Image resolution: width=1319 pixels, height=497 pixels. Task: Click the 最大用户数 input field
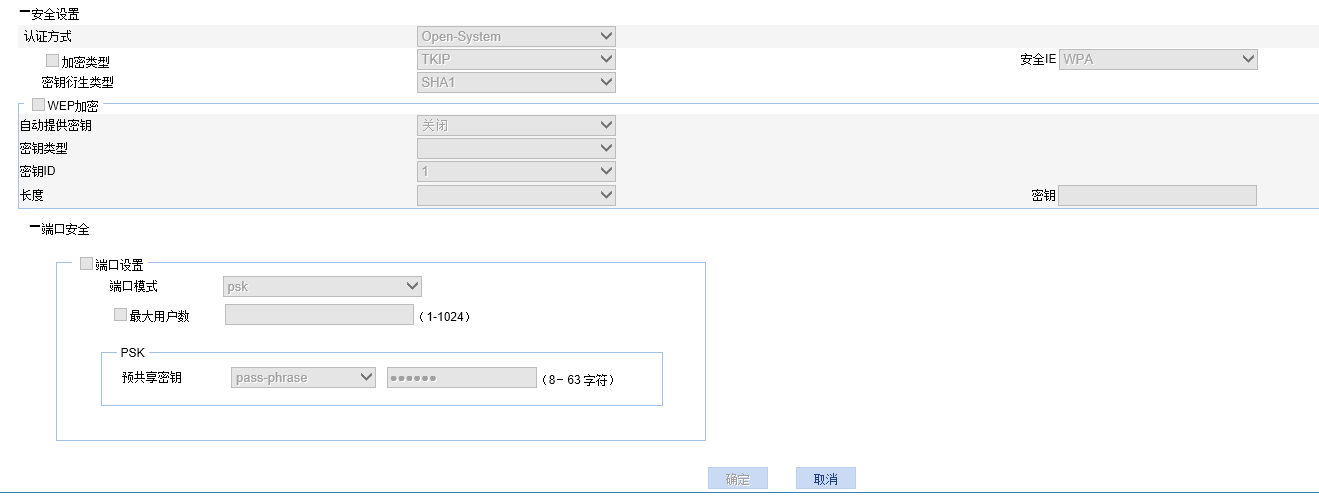coord(319,316)
